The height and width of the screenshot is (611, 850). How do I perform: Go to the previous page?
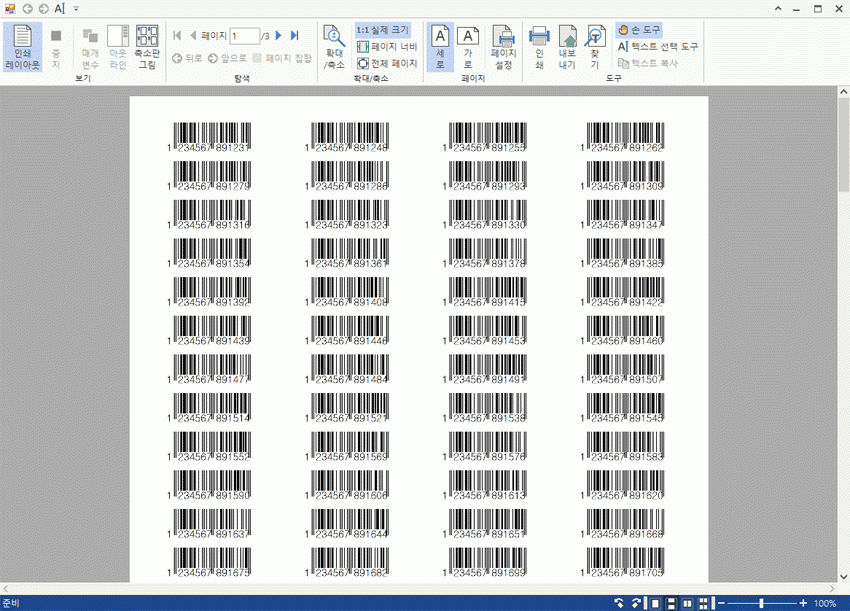coord(193,36)
